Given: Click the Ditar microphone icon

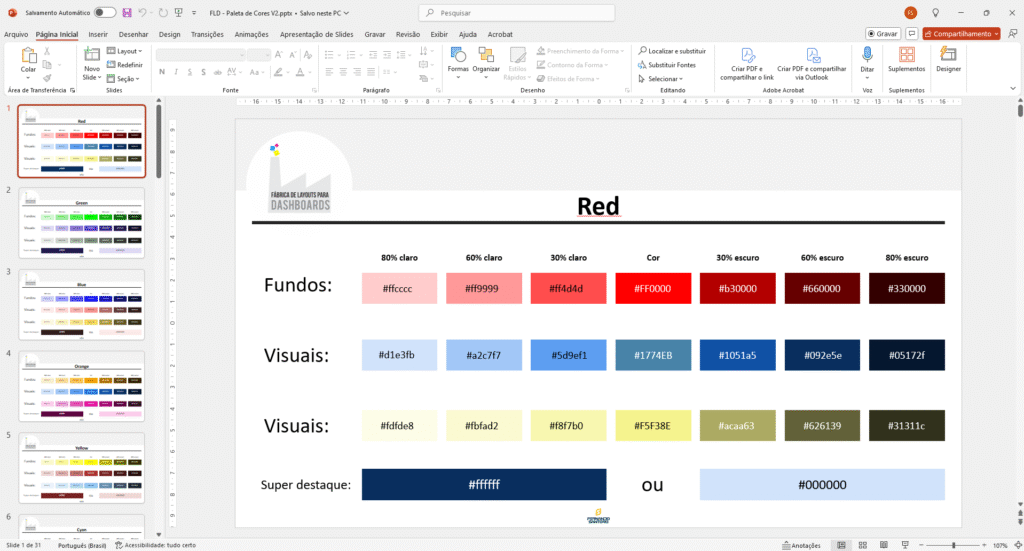Looking at the screenshot, I should [867, 58].
